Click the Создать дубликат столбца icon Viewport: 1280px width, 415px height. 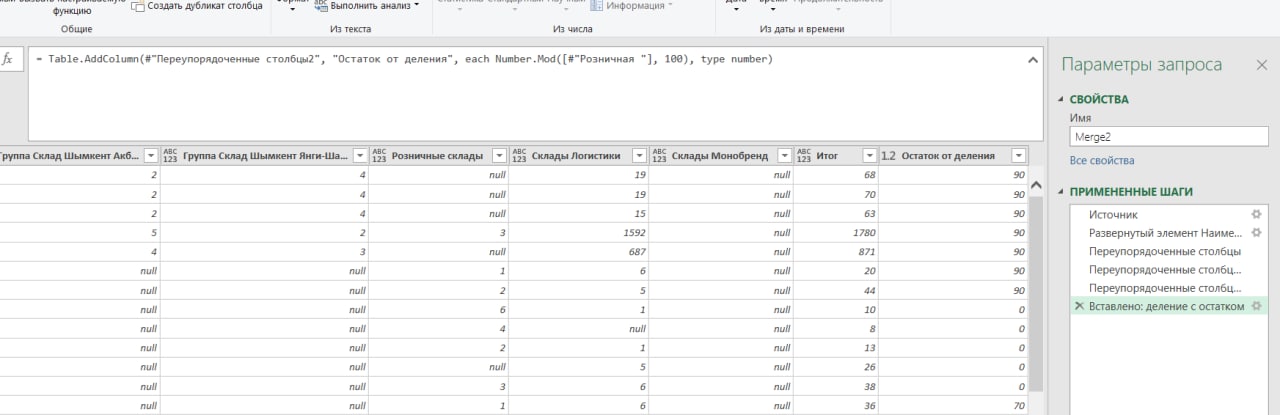point(138,5)
